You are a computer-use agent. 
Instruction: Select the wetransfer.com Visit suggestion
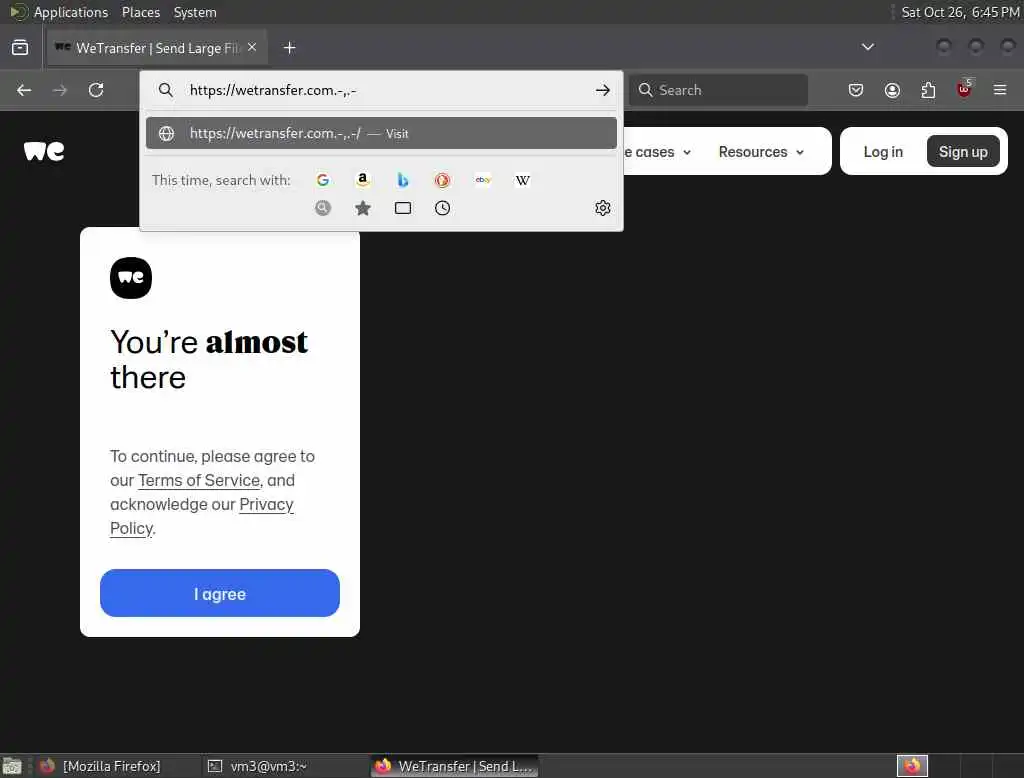click(x=381, y=133)
